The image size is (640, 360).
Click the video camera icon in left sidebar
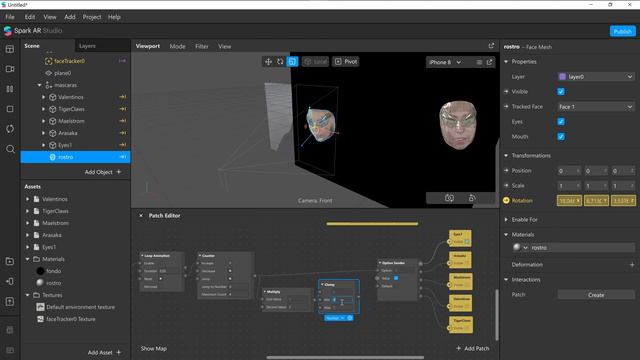pos(10,69)
